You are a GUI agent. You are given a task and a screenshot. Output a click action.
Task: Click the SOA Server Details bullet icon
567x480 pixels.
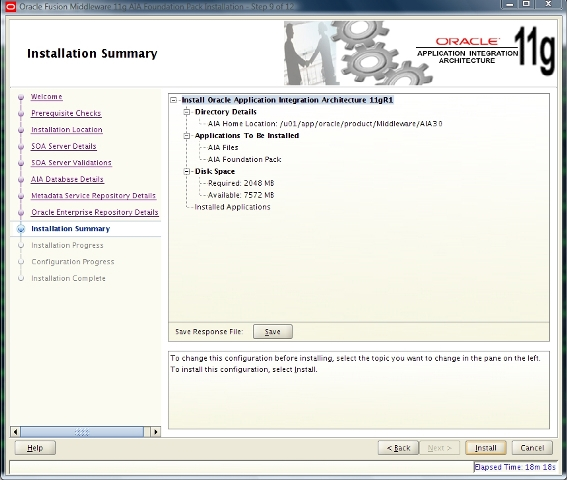21,146
